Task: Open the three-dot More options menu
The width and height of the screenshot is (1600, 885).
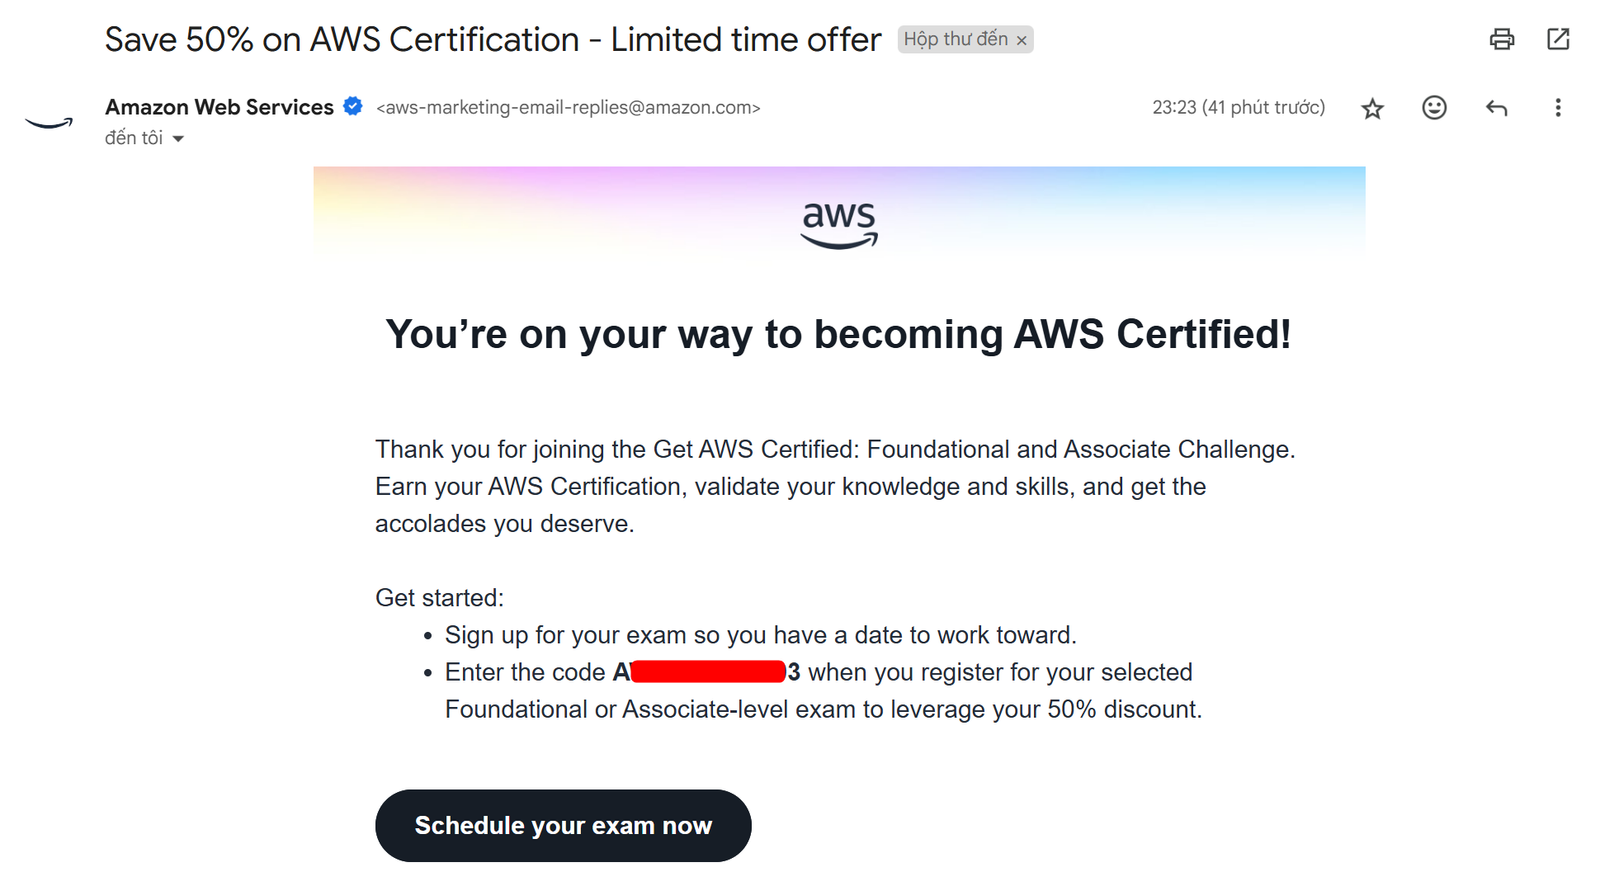Action: click(1557, 107)
